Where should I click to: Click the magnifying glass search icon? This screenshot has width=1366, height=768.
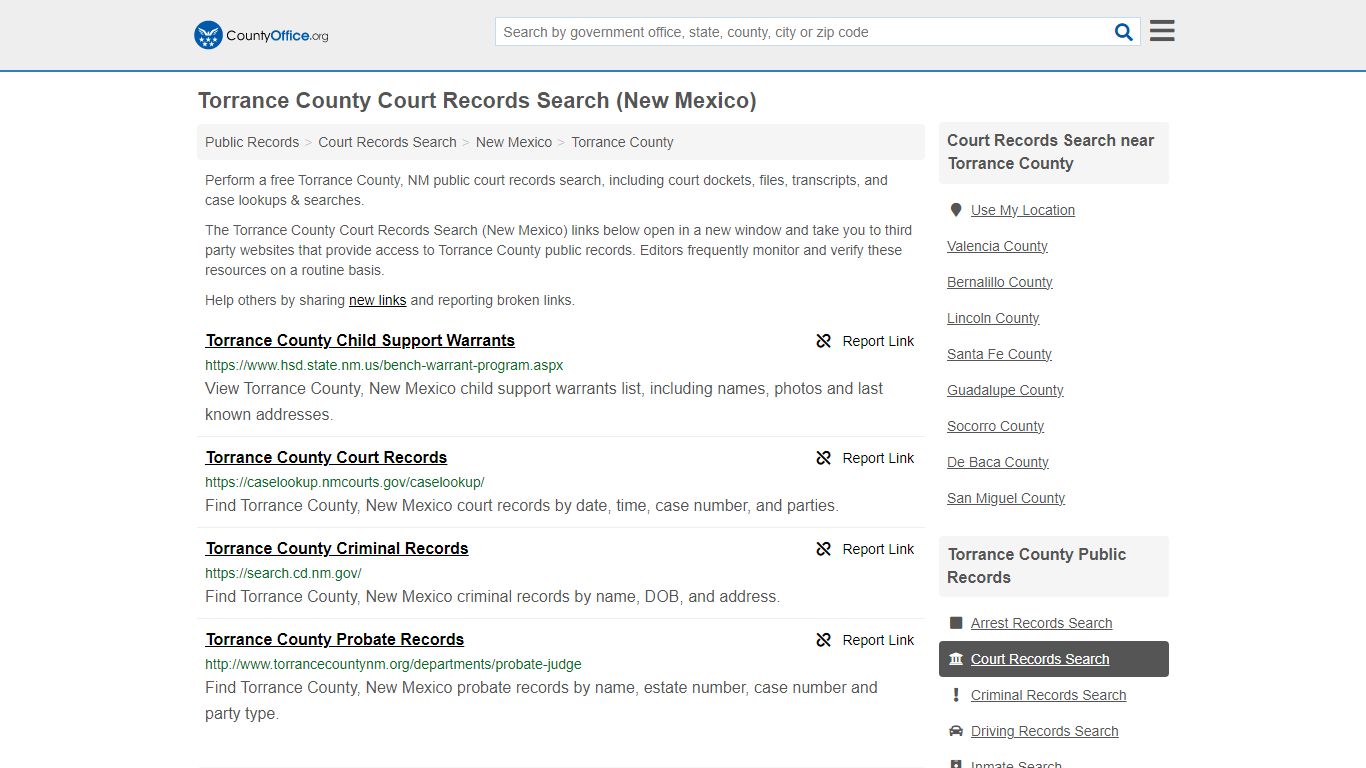[1124, 32]
